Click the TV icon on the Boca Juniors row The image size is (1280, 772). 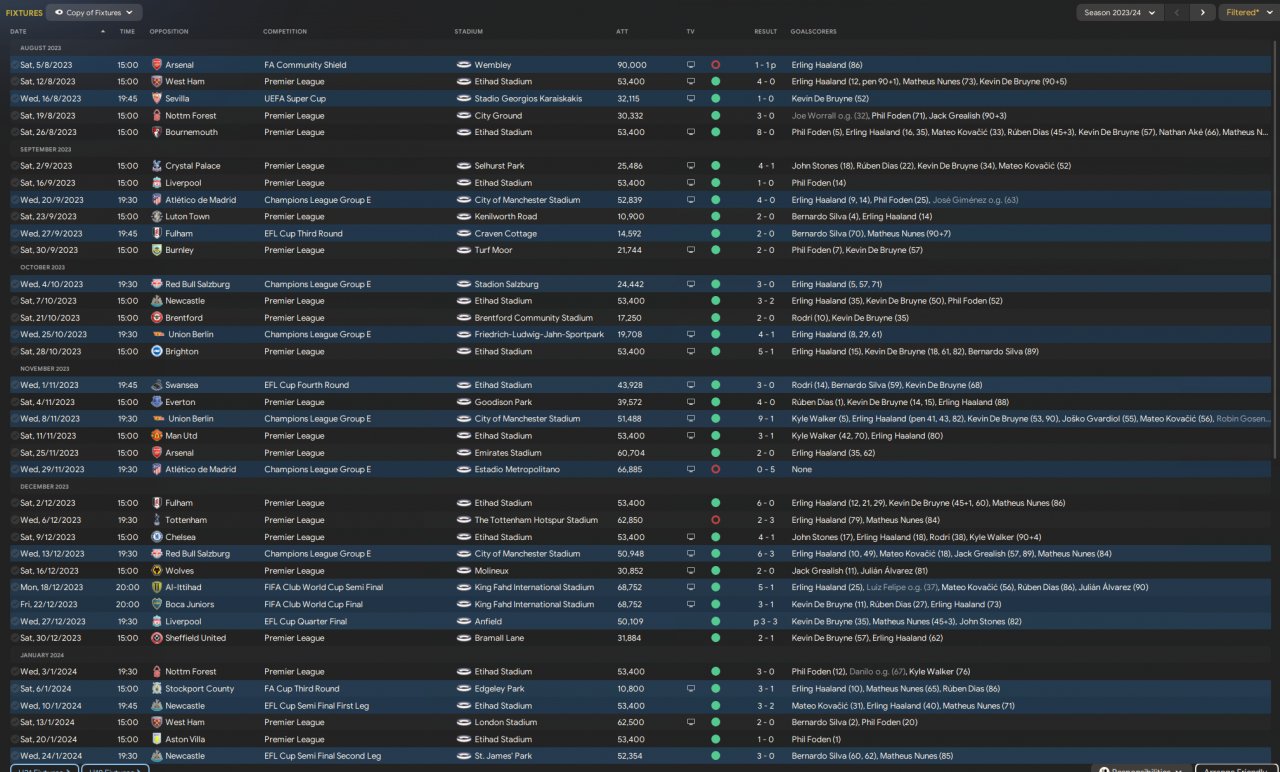point(690,604)
